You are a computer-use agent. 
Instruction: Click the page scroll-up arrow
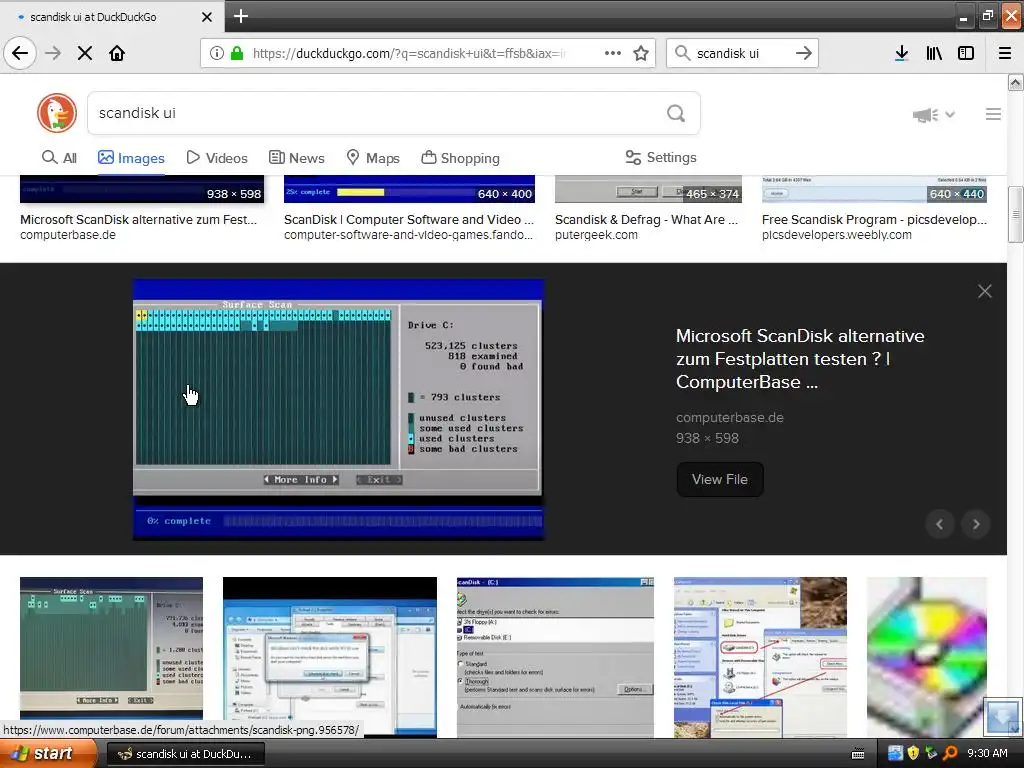coord(1016,82)
